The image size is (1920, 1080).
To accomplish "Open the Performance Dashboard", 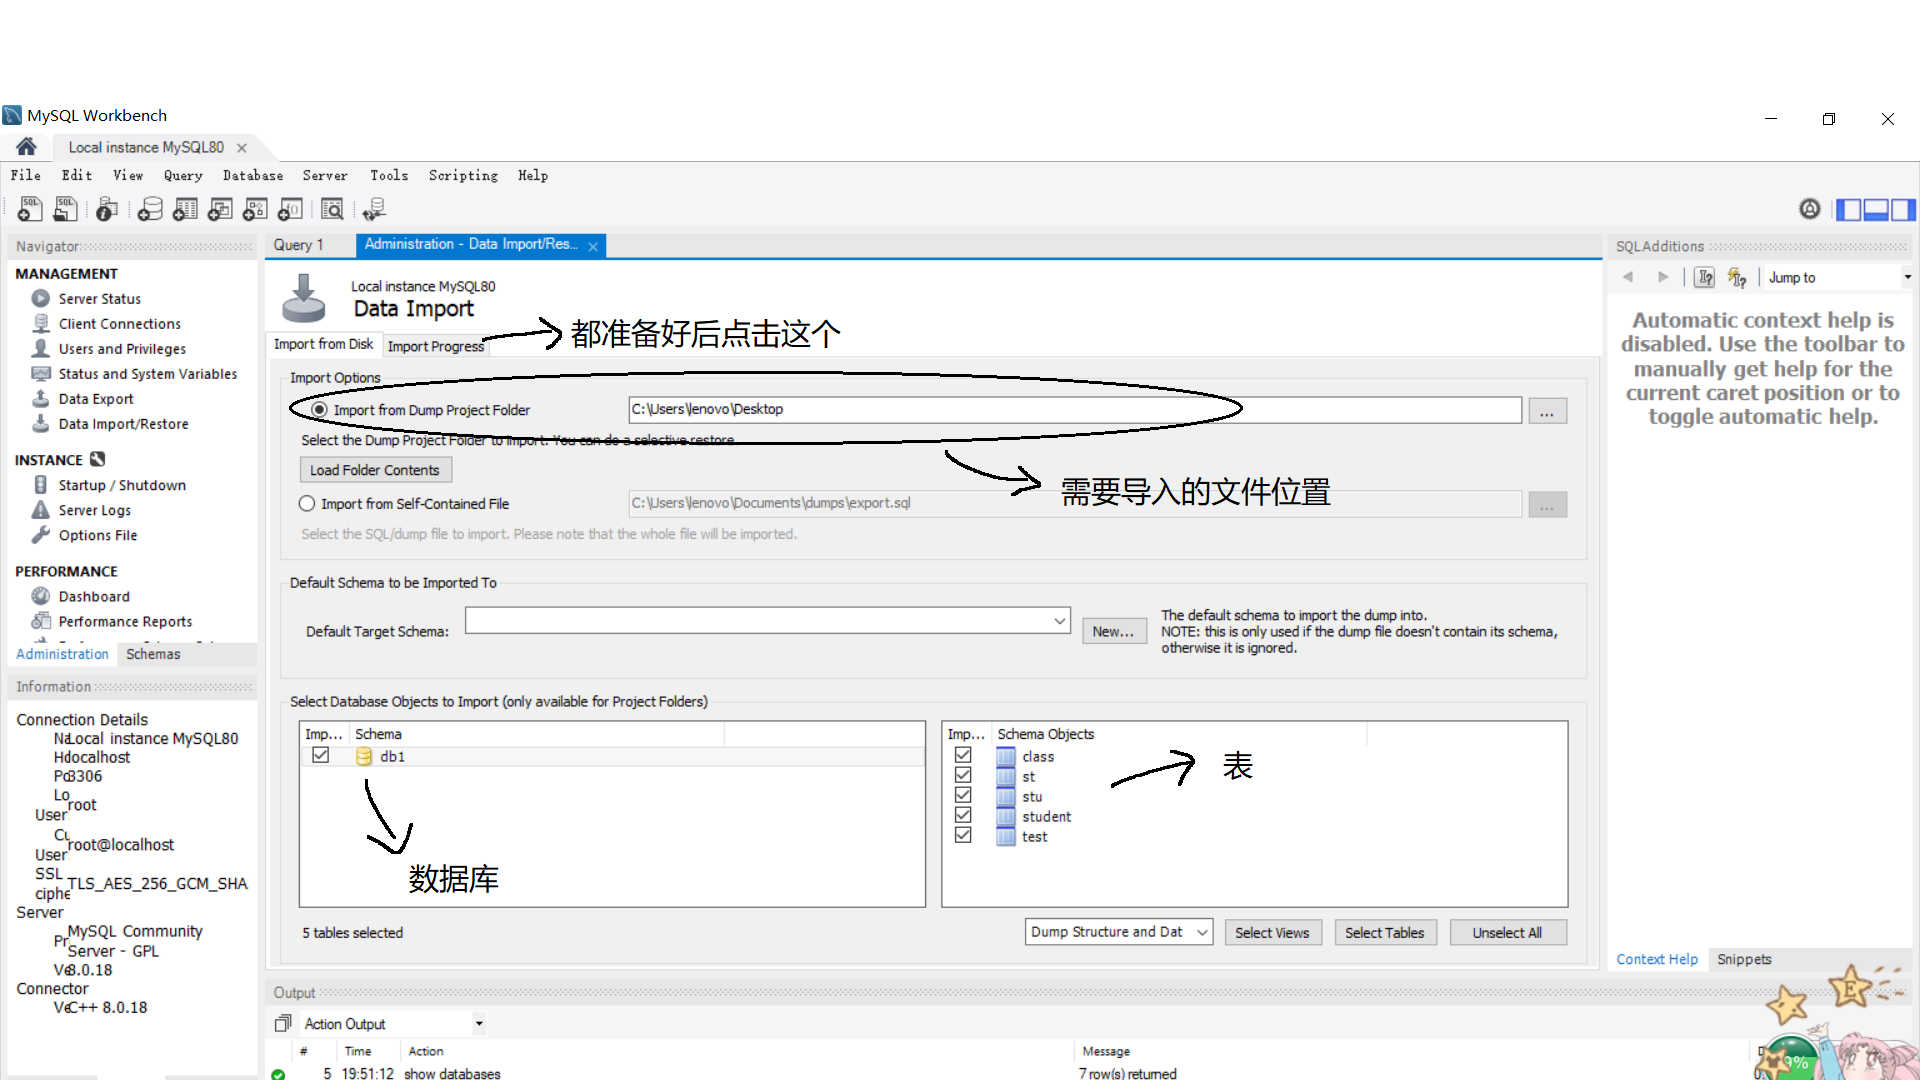I will [93, 596].
